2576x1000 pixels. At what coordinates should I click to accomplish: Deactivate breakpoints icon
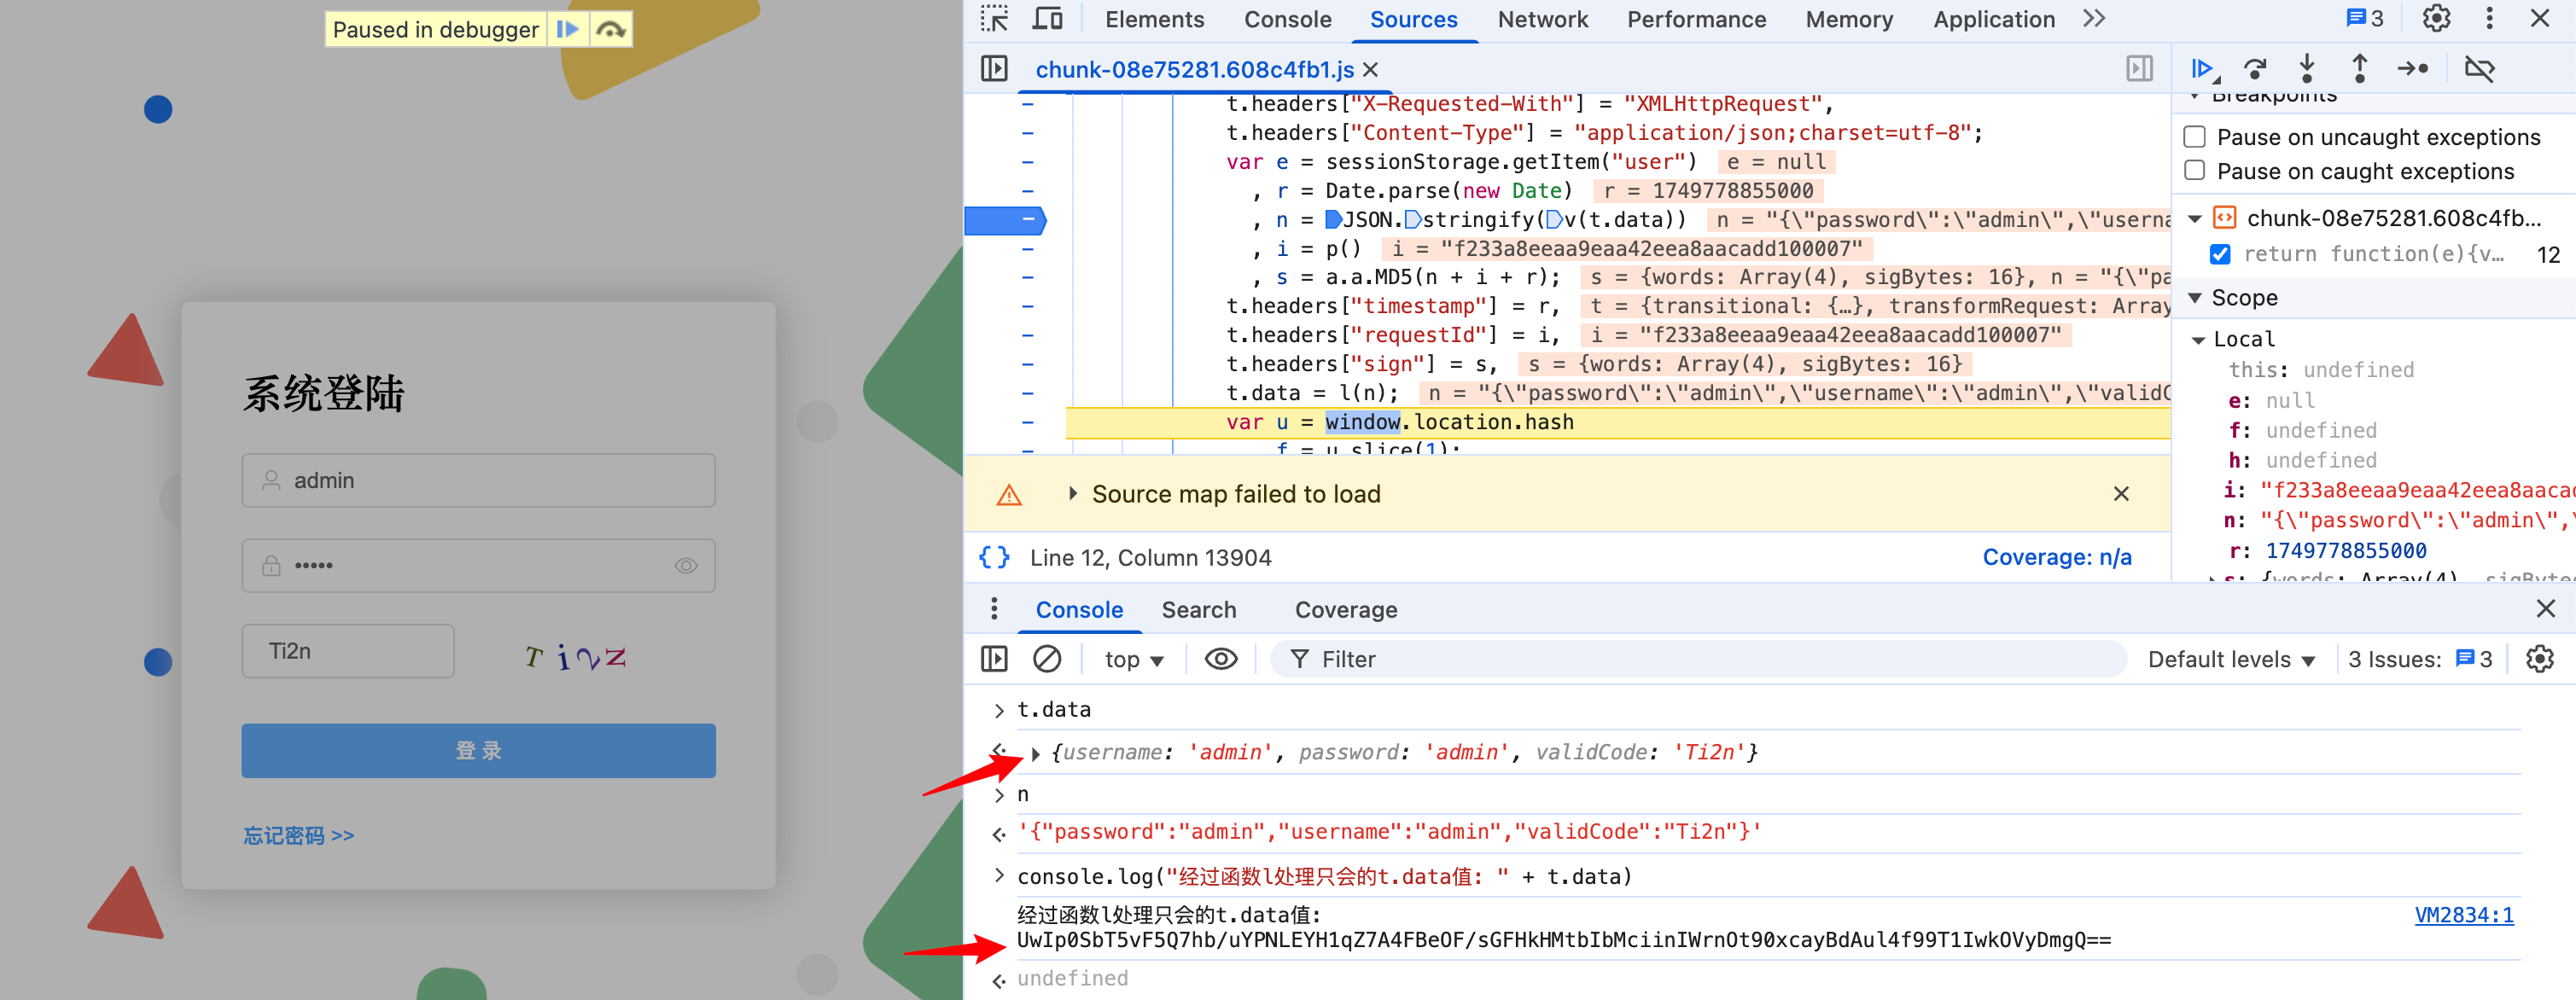2479,69
